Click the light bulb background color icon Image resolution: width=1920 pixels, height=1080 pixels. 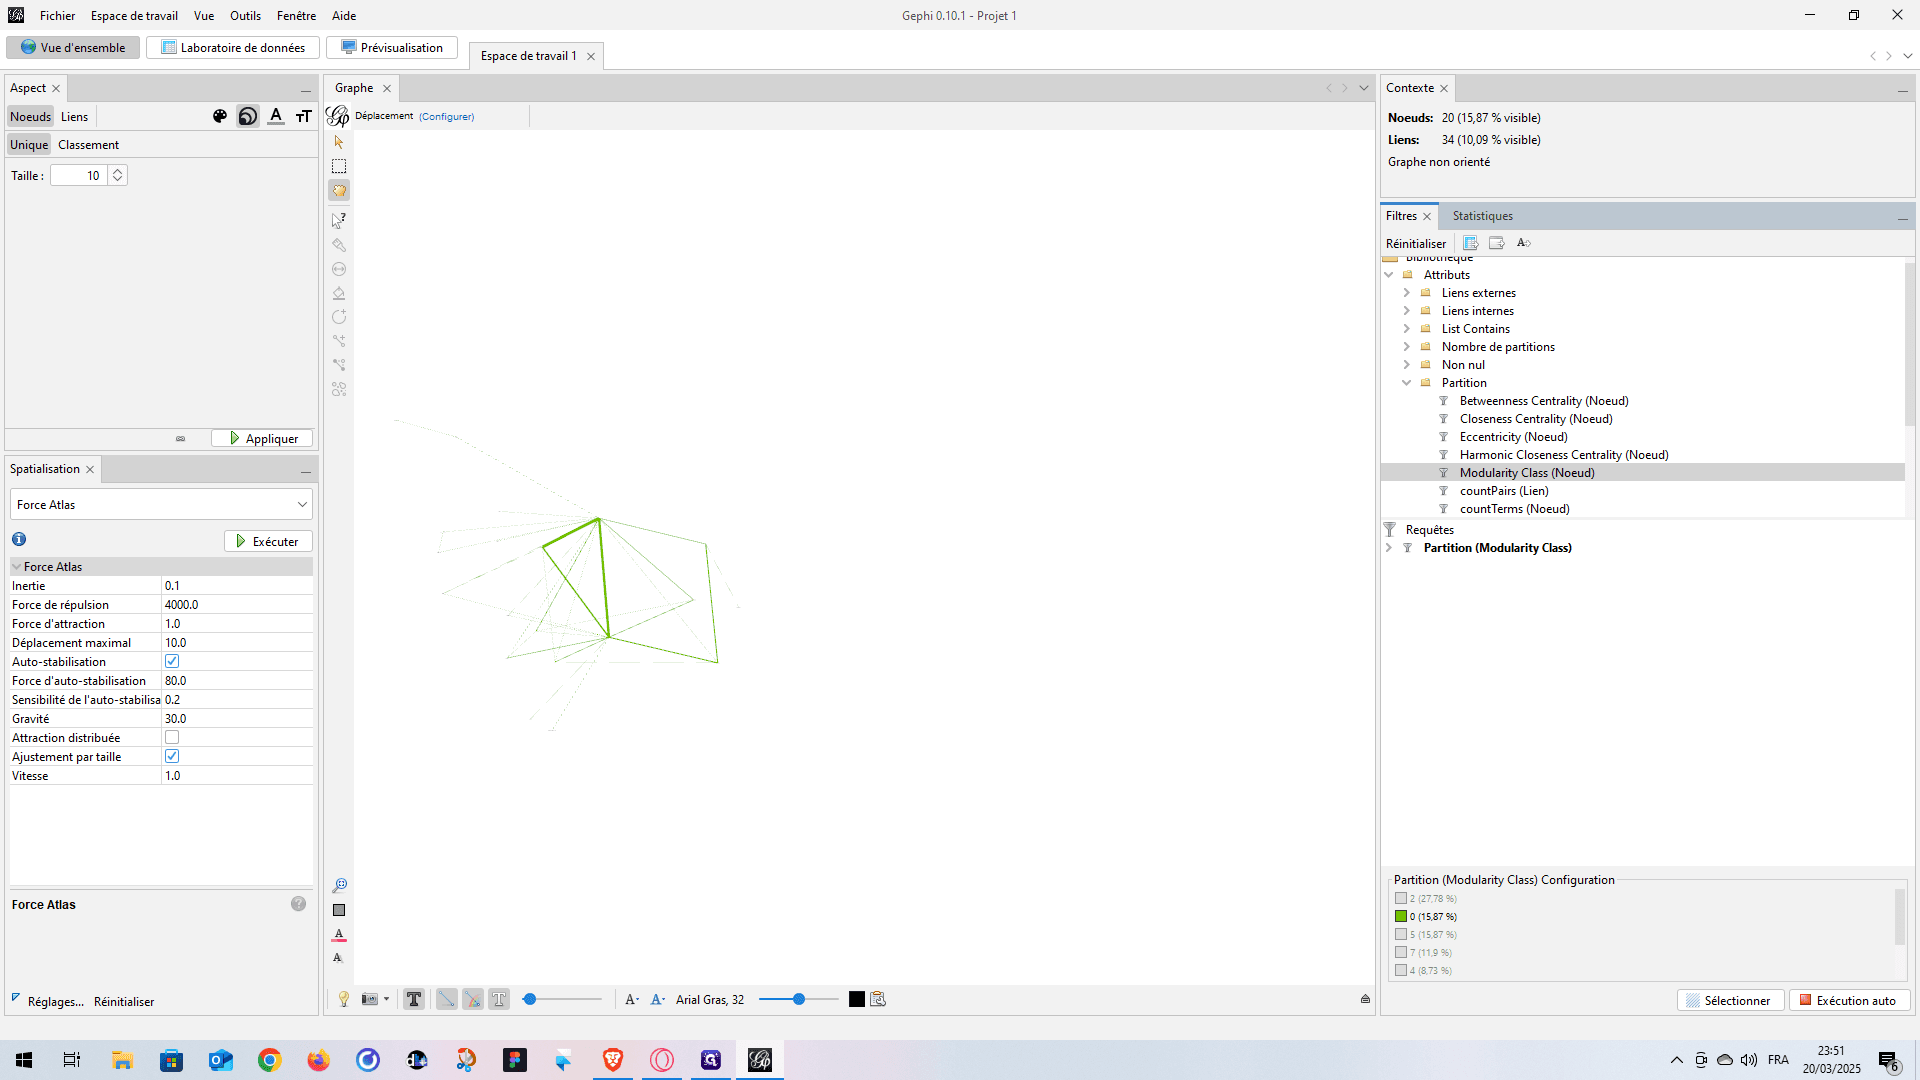(344, 999)
